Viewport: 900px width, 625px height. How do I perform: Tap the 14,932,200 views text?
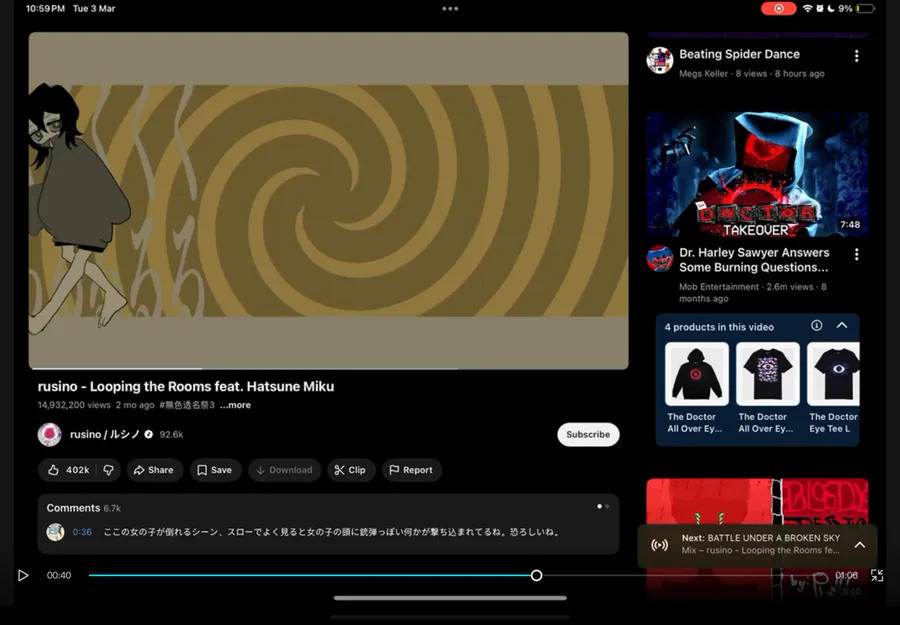pos(74,405)
